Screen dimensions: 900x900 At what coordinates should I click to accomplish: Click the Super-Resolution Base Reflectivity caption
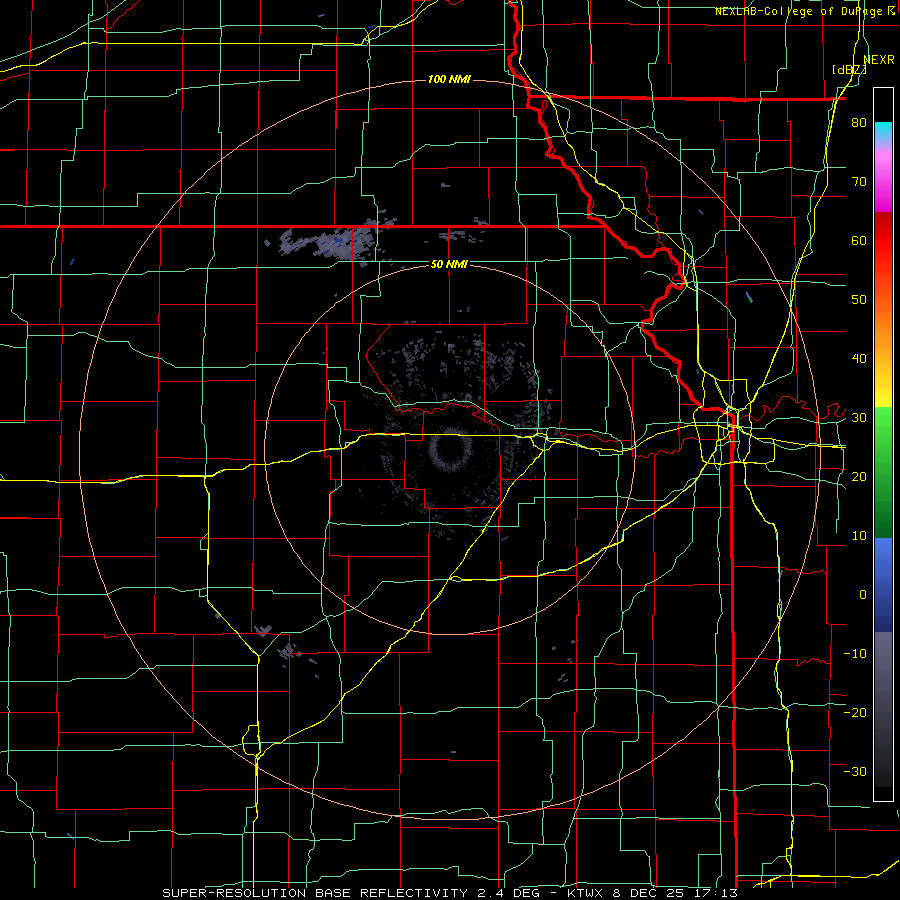click(x=449, y=893)
